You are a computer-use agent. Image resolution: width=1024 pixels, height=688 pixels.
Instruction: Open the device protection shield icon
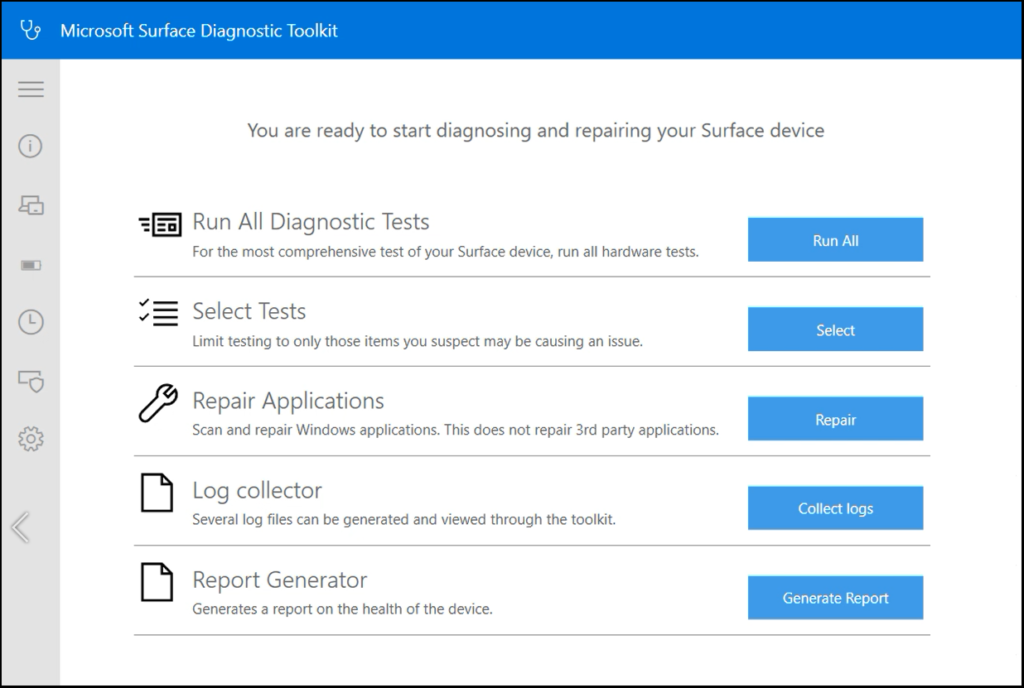point(31,381)
